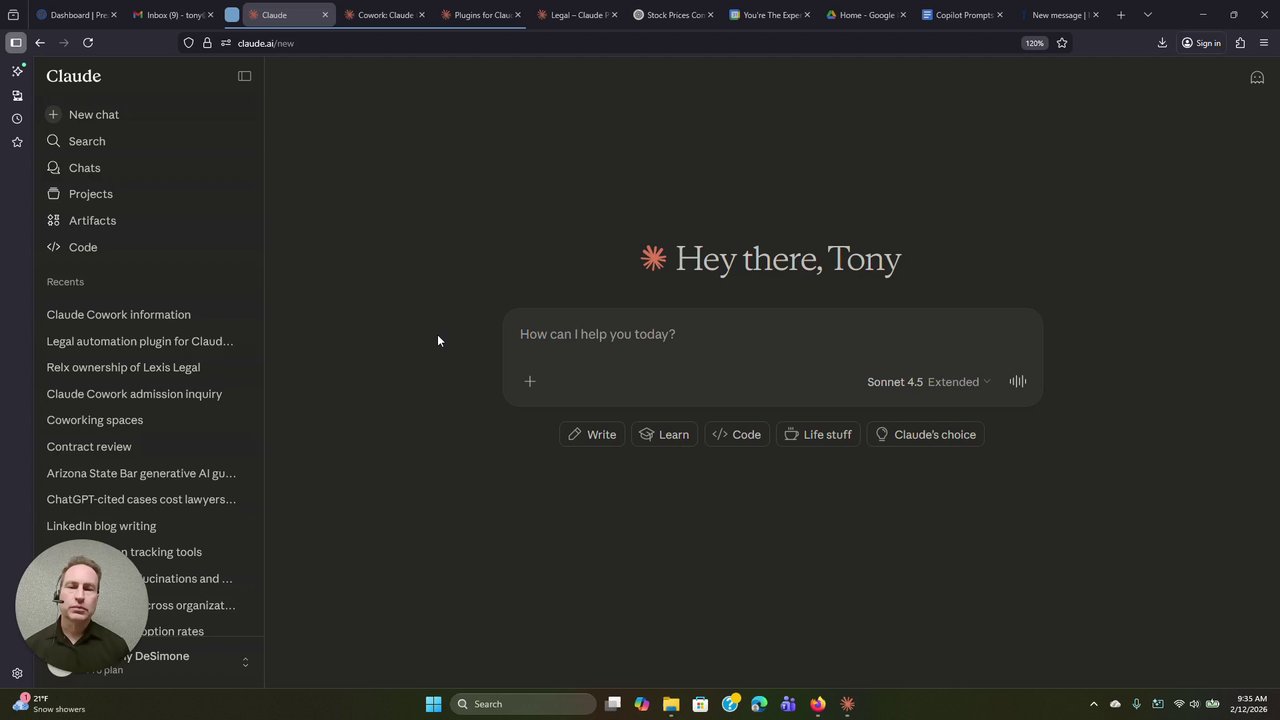Screen dimensions: 1280x720
Task: Open Arizona State Bar generative AI chat
Action: [x=141, y=473]
